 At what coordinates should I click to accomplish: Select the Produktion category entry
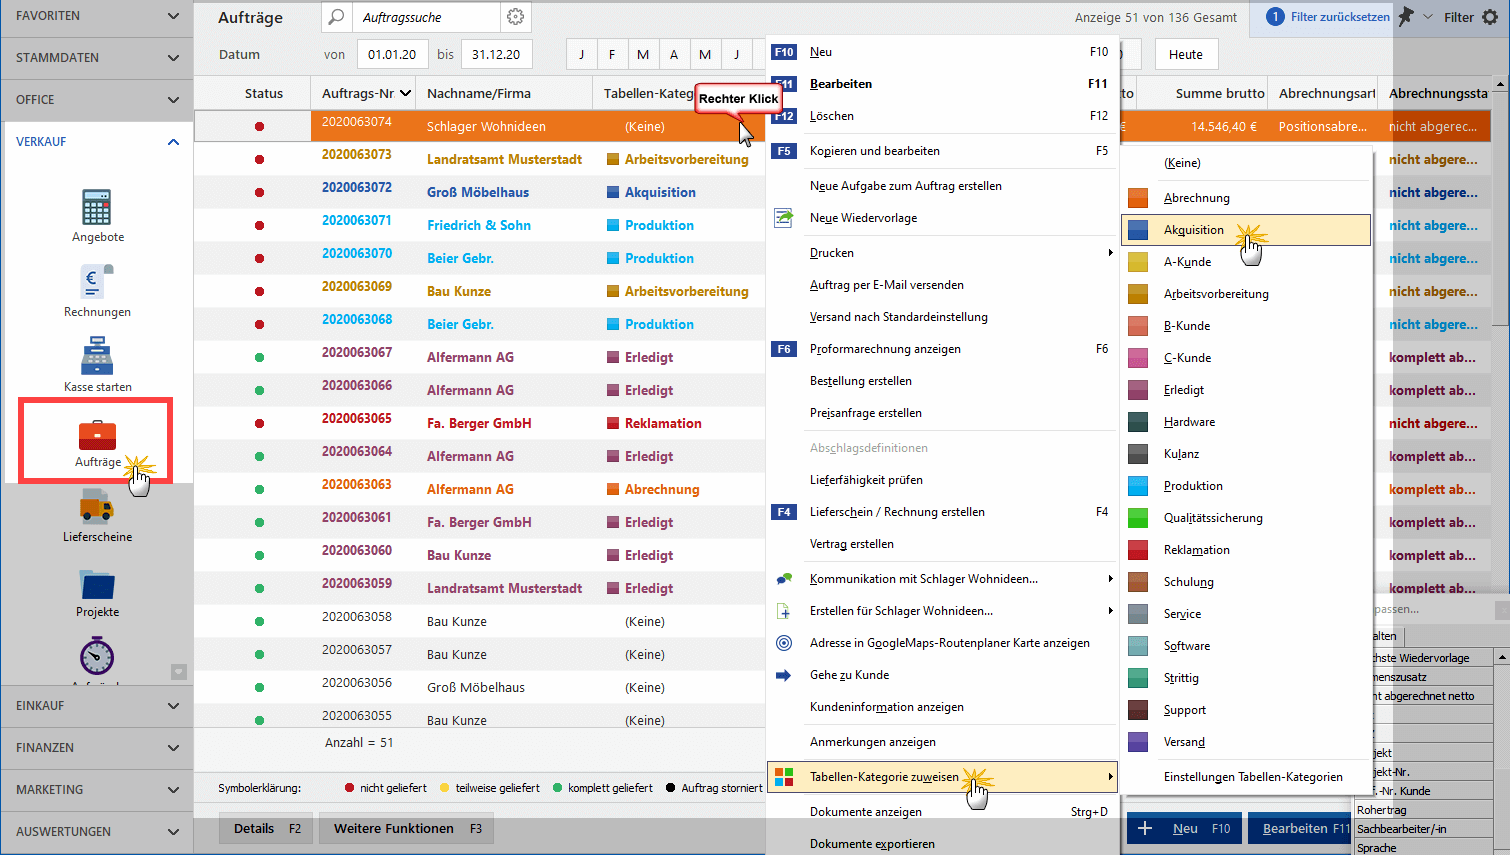pos(1246,486)
